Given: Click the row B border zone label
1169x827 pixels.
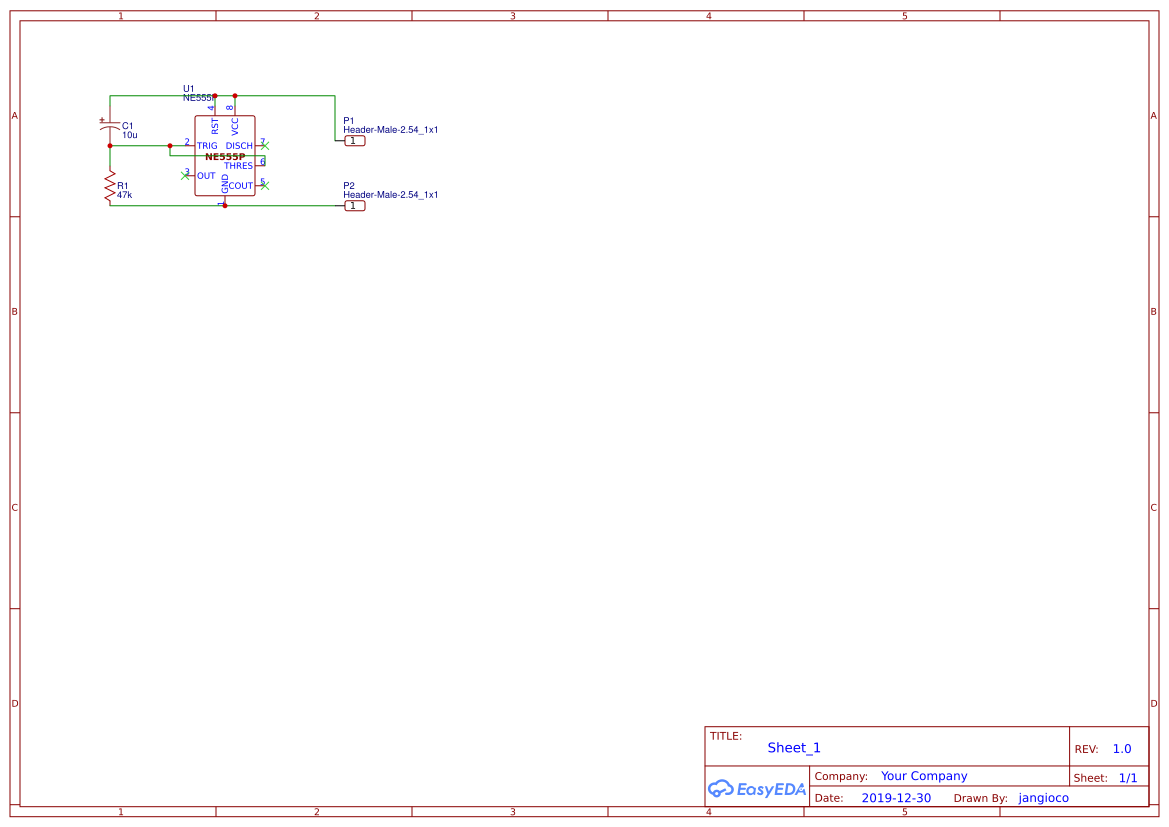Looking at the screenshot, I should point(13,311).
